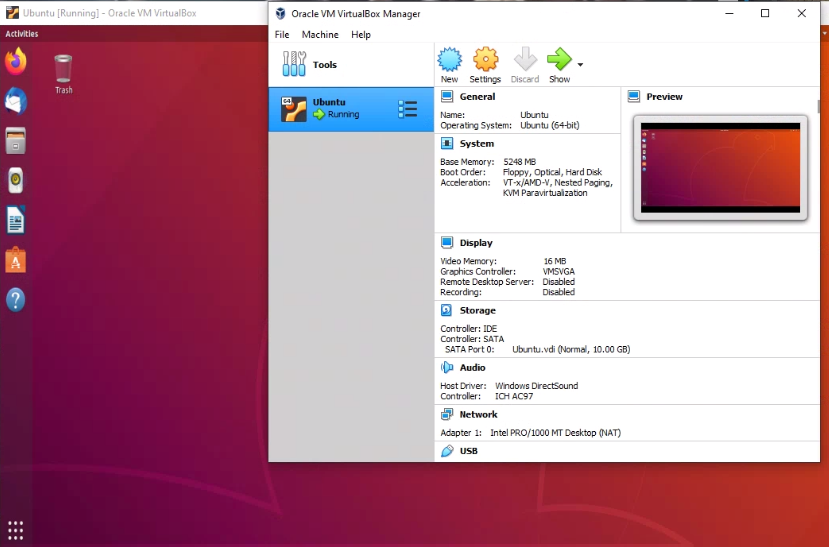This screenshot has width=829, height=547.
Task: Open the File menu
Action: click(282, 34)
